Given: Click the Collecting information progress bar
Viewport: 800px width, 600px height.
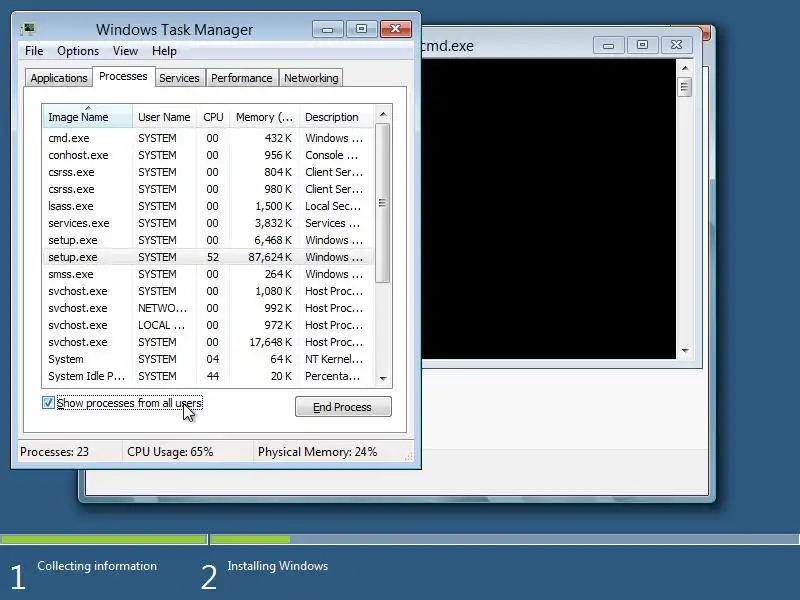Looking at the screenshot, I should [x=104, y=539].
